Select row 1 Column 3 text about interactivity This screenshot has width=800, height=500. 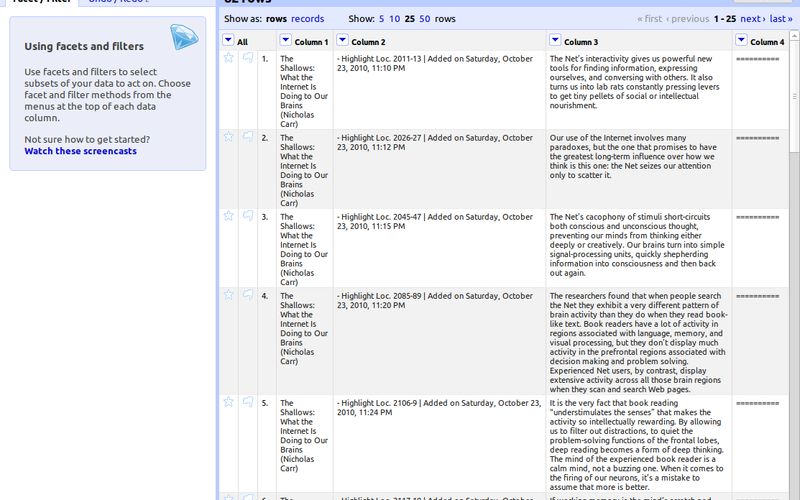[x=635, y=82]
